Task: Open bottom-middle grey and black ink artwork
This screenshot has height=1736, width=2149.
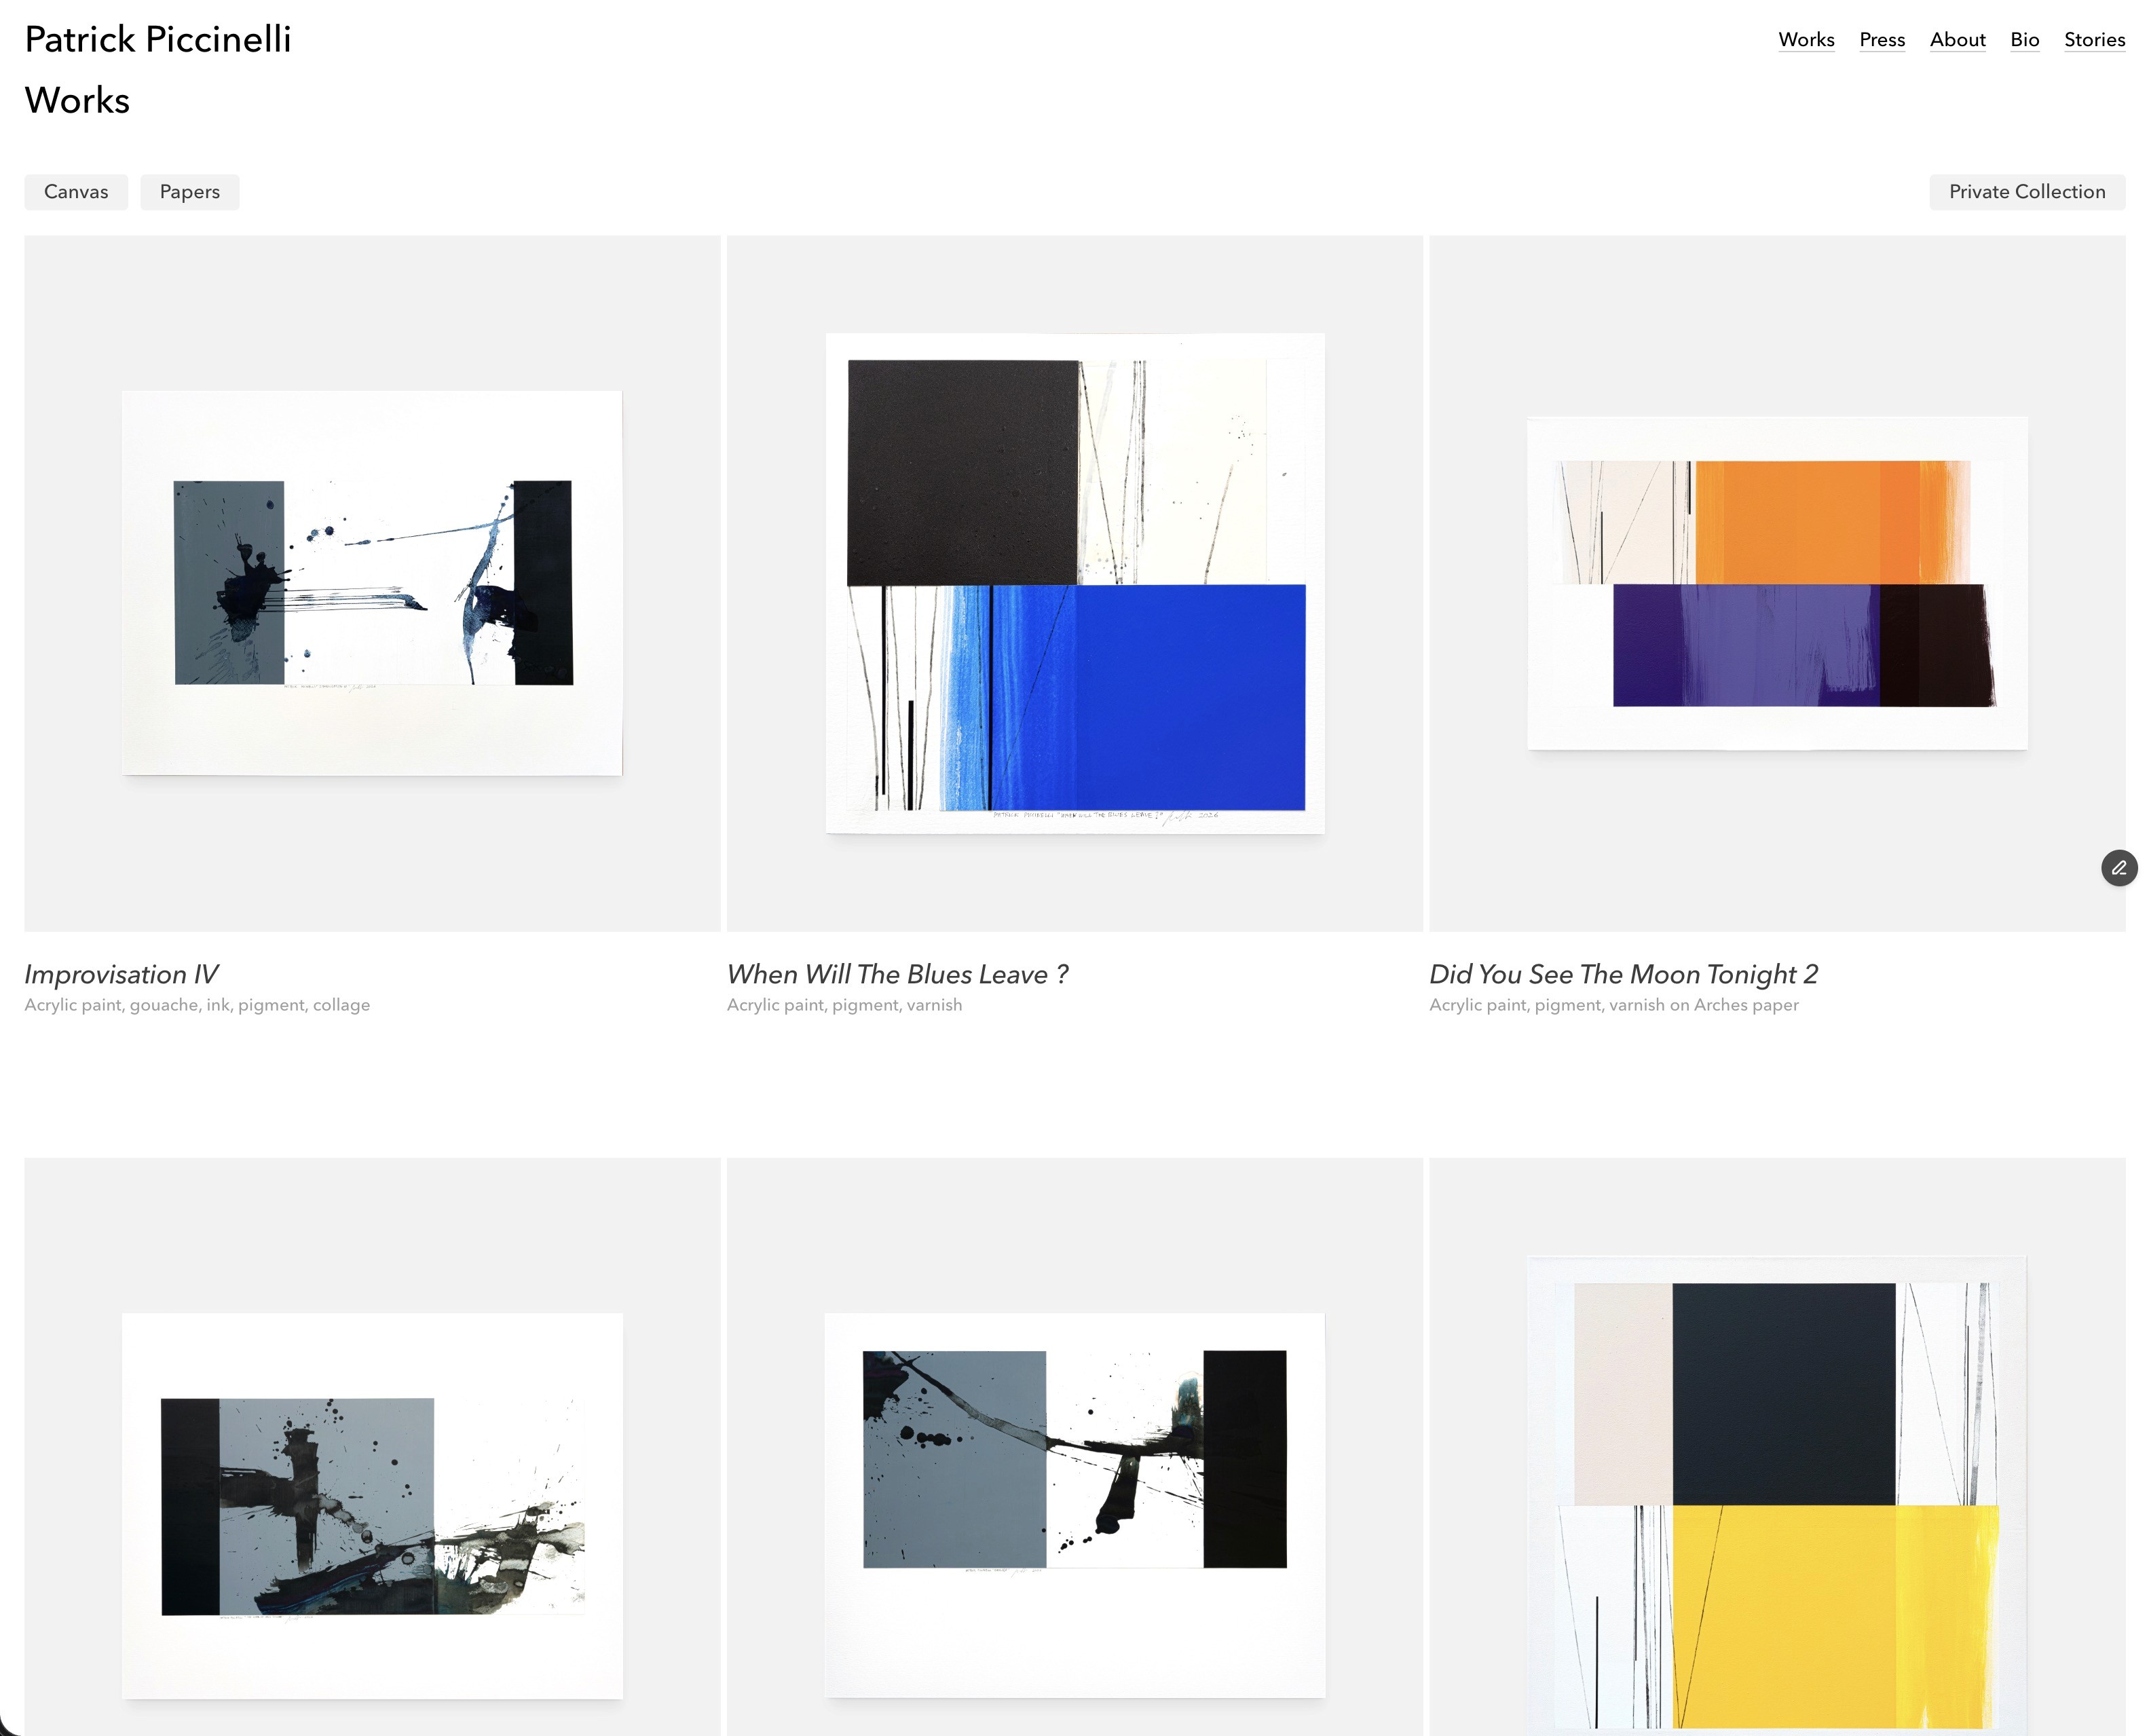Action: [x=1074, y=1505]
